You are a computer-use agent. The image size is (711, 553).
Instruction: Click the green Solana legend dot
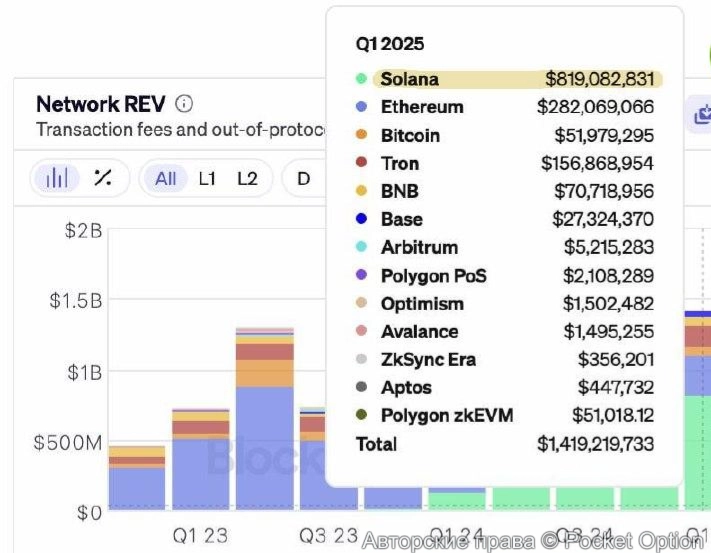point(361,79)
